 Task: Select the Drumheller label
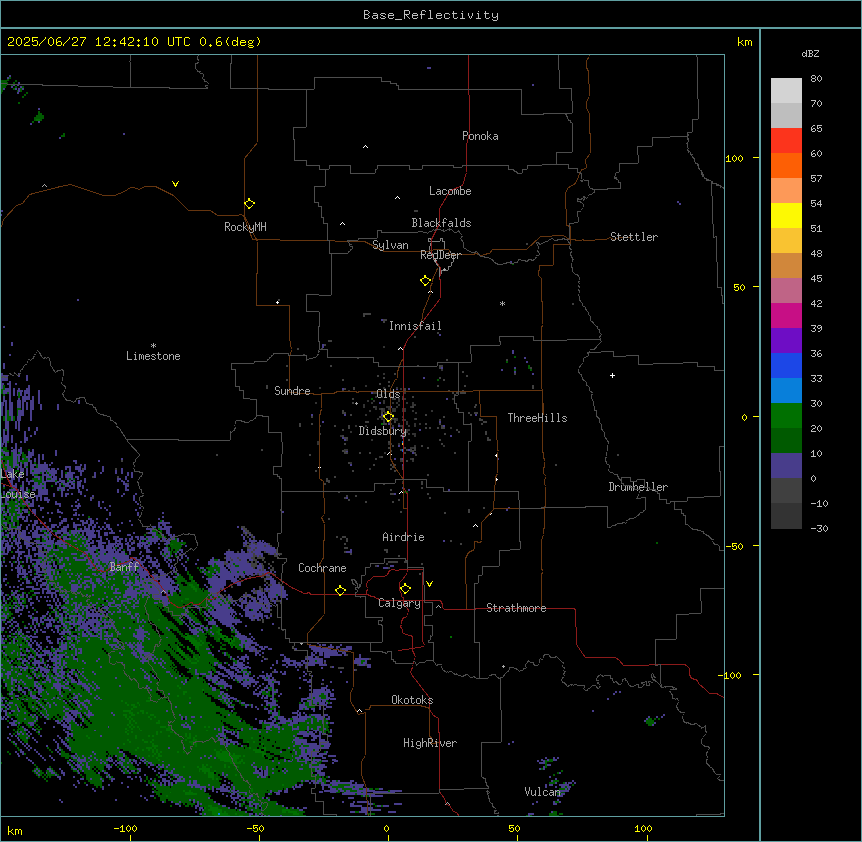coord(638,487)
